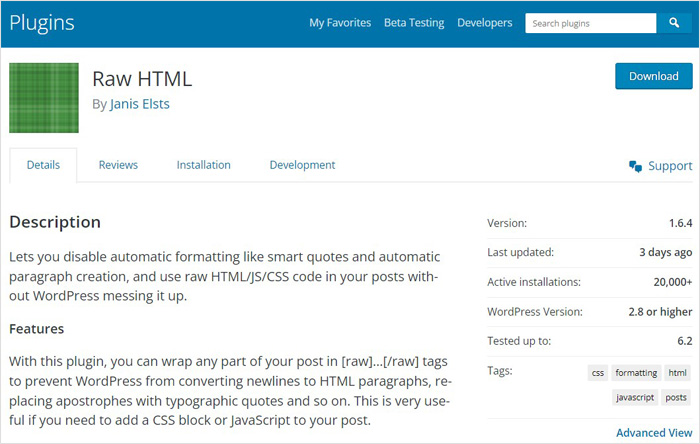The image size is (700, 444).
Task: Click the green plaid plugin thumbnail
Action: 44,98
